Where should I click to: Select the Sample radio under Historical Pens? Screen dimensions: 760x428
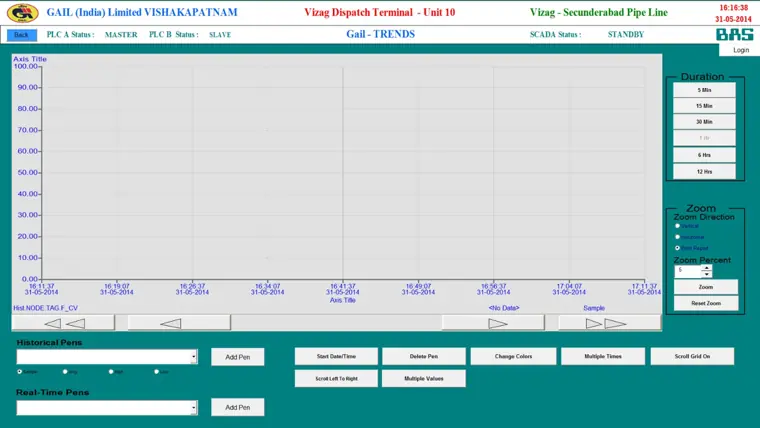tap(20, 372)
